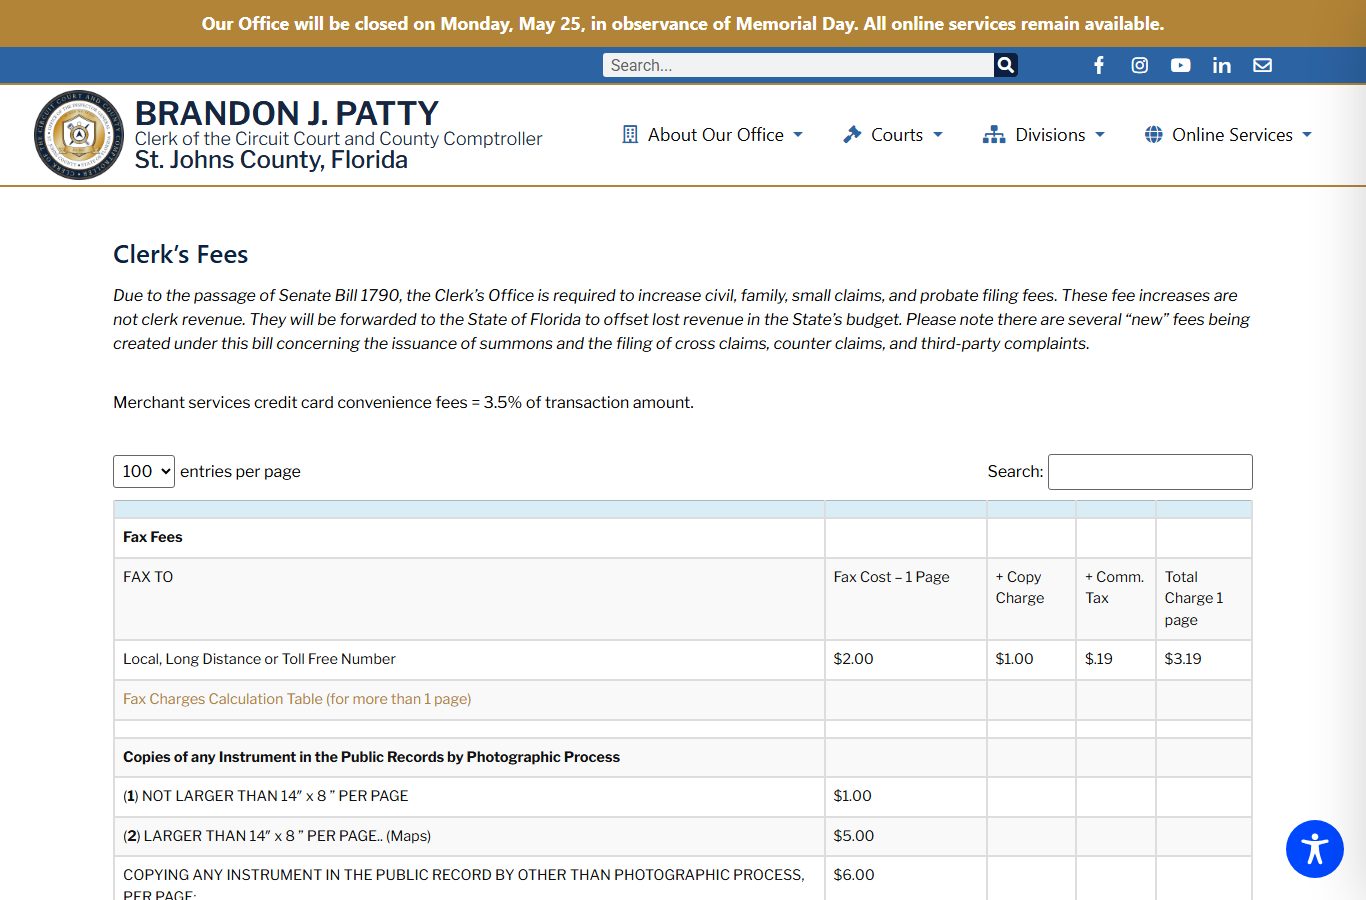Click the globe icon beside Online Services

click(x=1154, y=134)
